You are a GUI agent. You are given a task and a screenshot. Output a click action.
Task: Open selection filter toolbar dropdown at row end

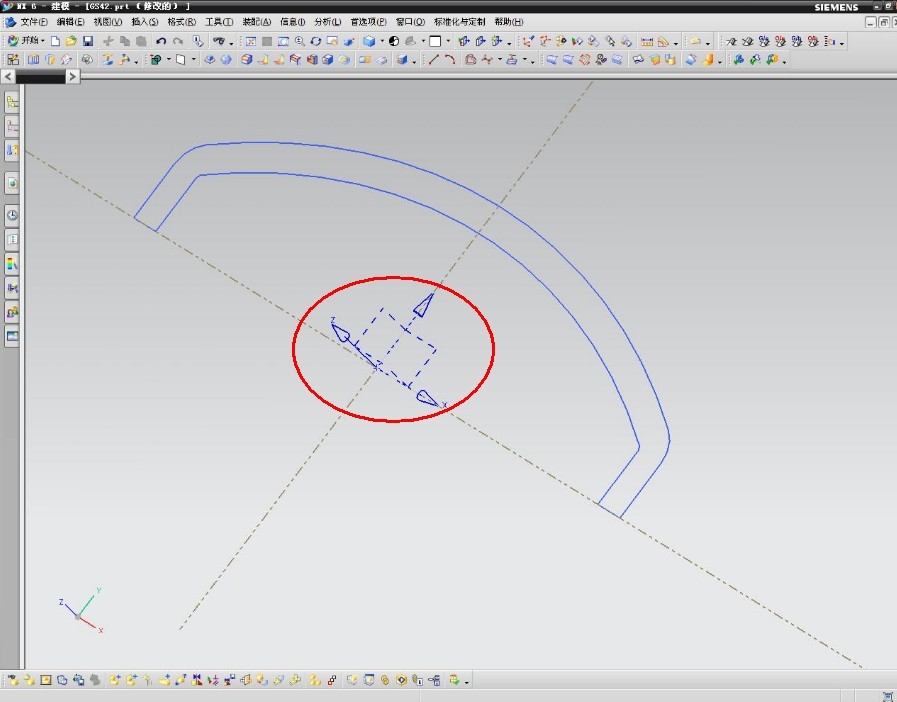(x=842, y=42)
